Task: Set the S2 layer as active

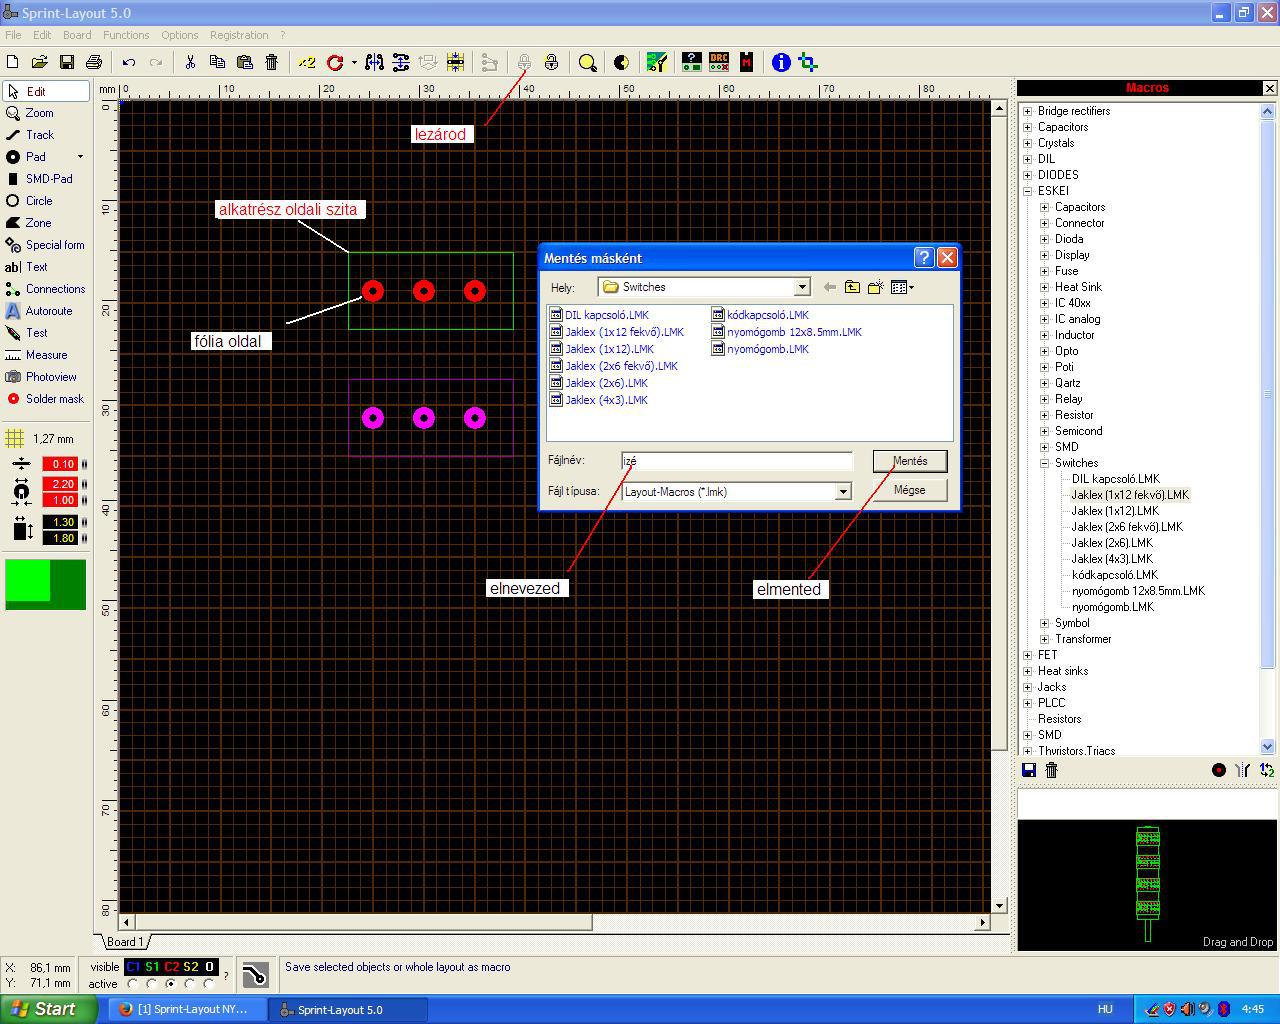Action: (x=190, y=984)
